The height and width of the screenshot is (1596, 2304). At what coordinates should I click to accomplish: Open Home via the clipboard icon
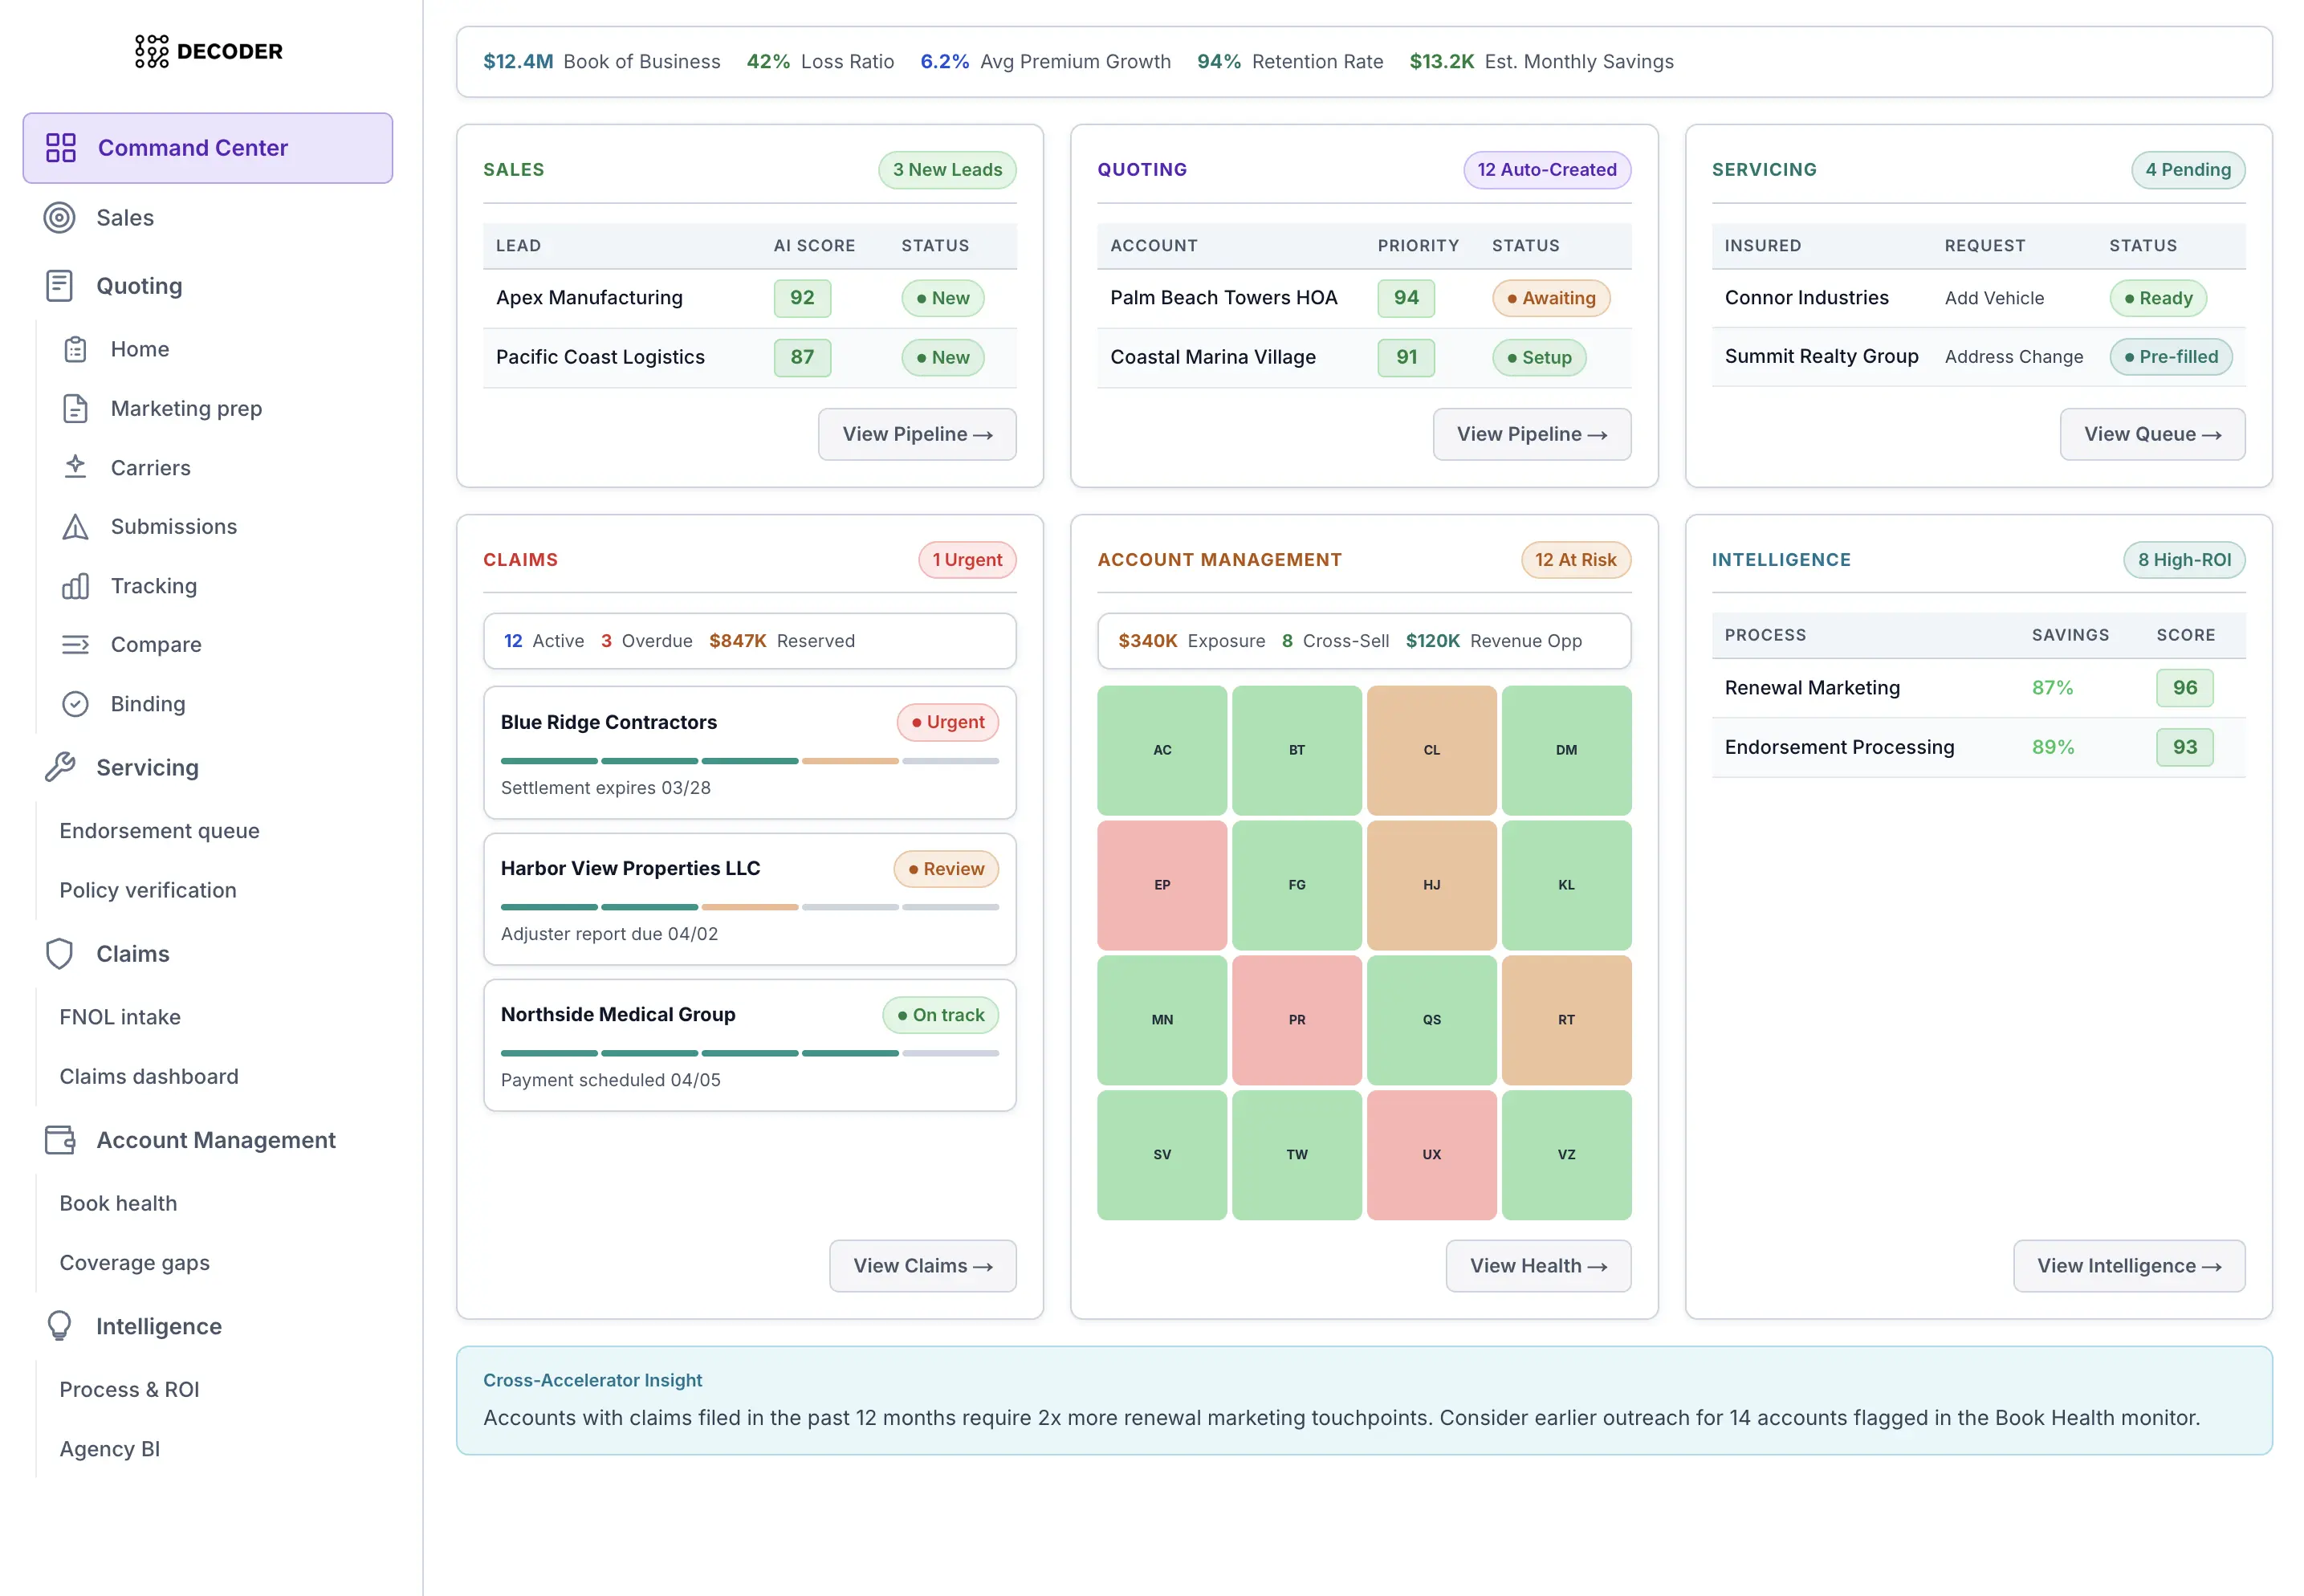tap(76, 348)
